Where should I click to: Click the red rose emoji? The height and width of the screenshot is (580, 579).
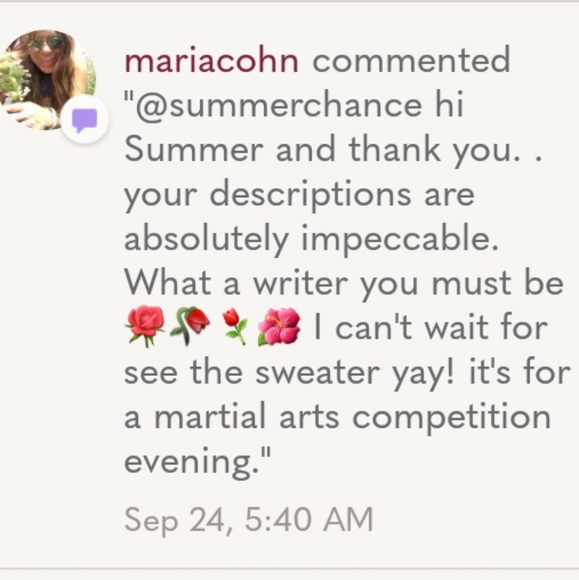(145, 327)
